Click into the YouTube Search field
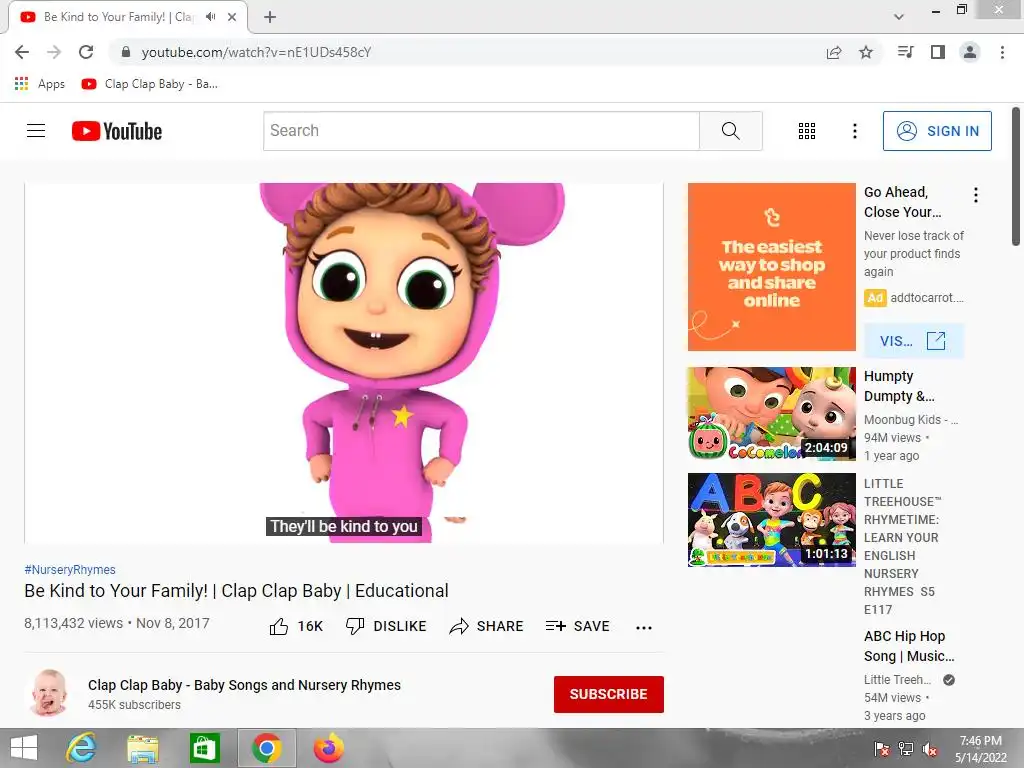 (481, 131)
